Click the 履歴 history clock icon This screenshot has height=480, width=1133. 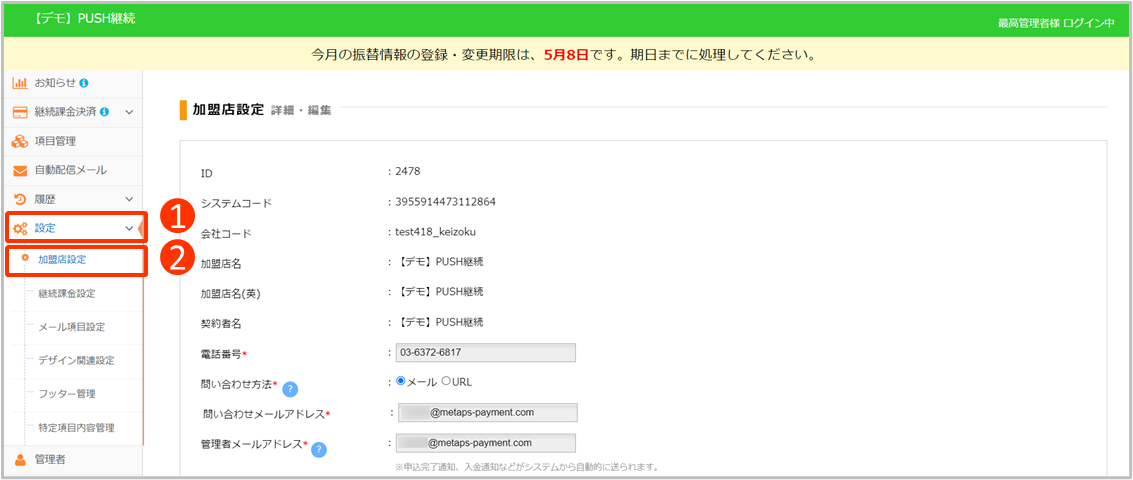tap(19, 199)
